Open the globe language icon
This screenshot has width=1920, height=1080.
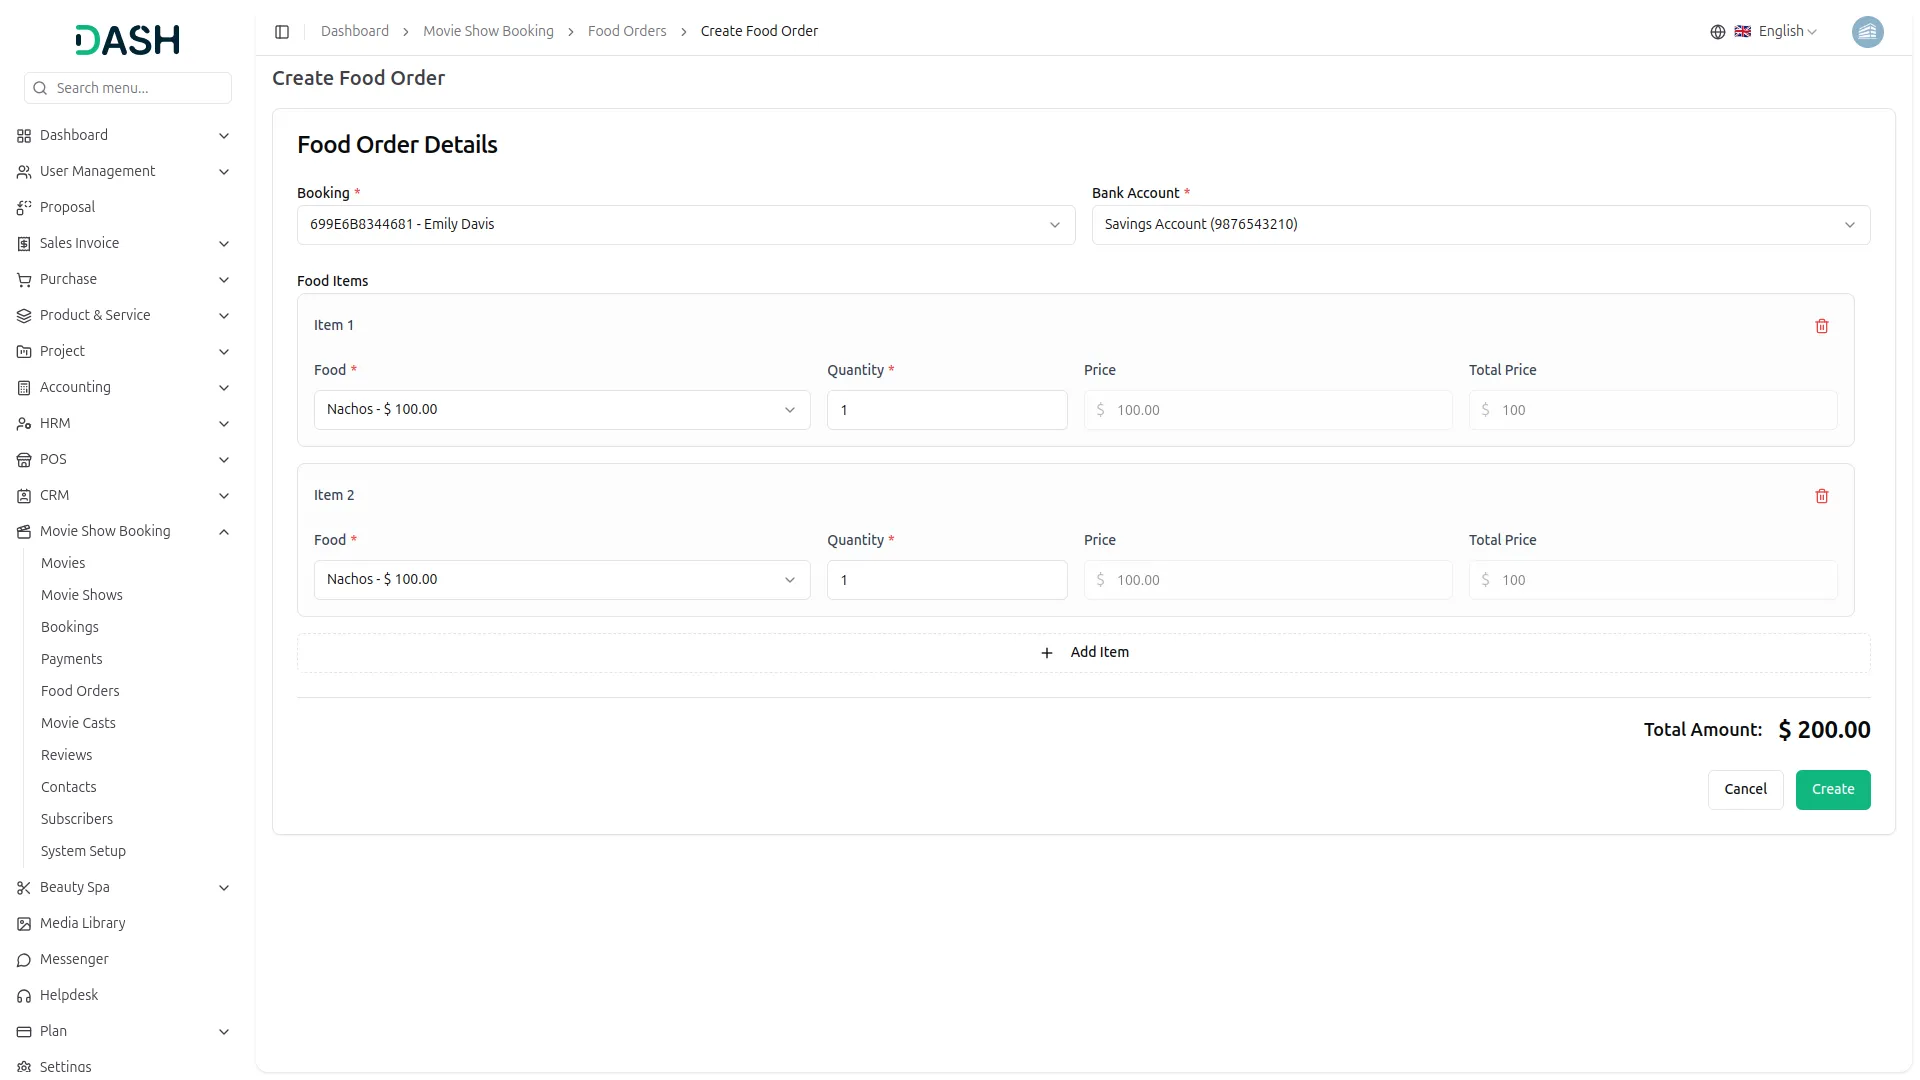(1717, 31)
